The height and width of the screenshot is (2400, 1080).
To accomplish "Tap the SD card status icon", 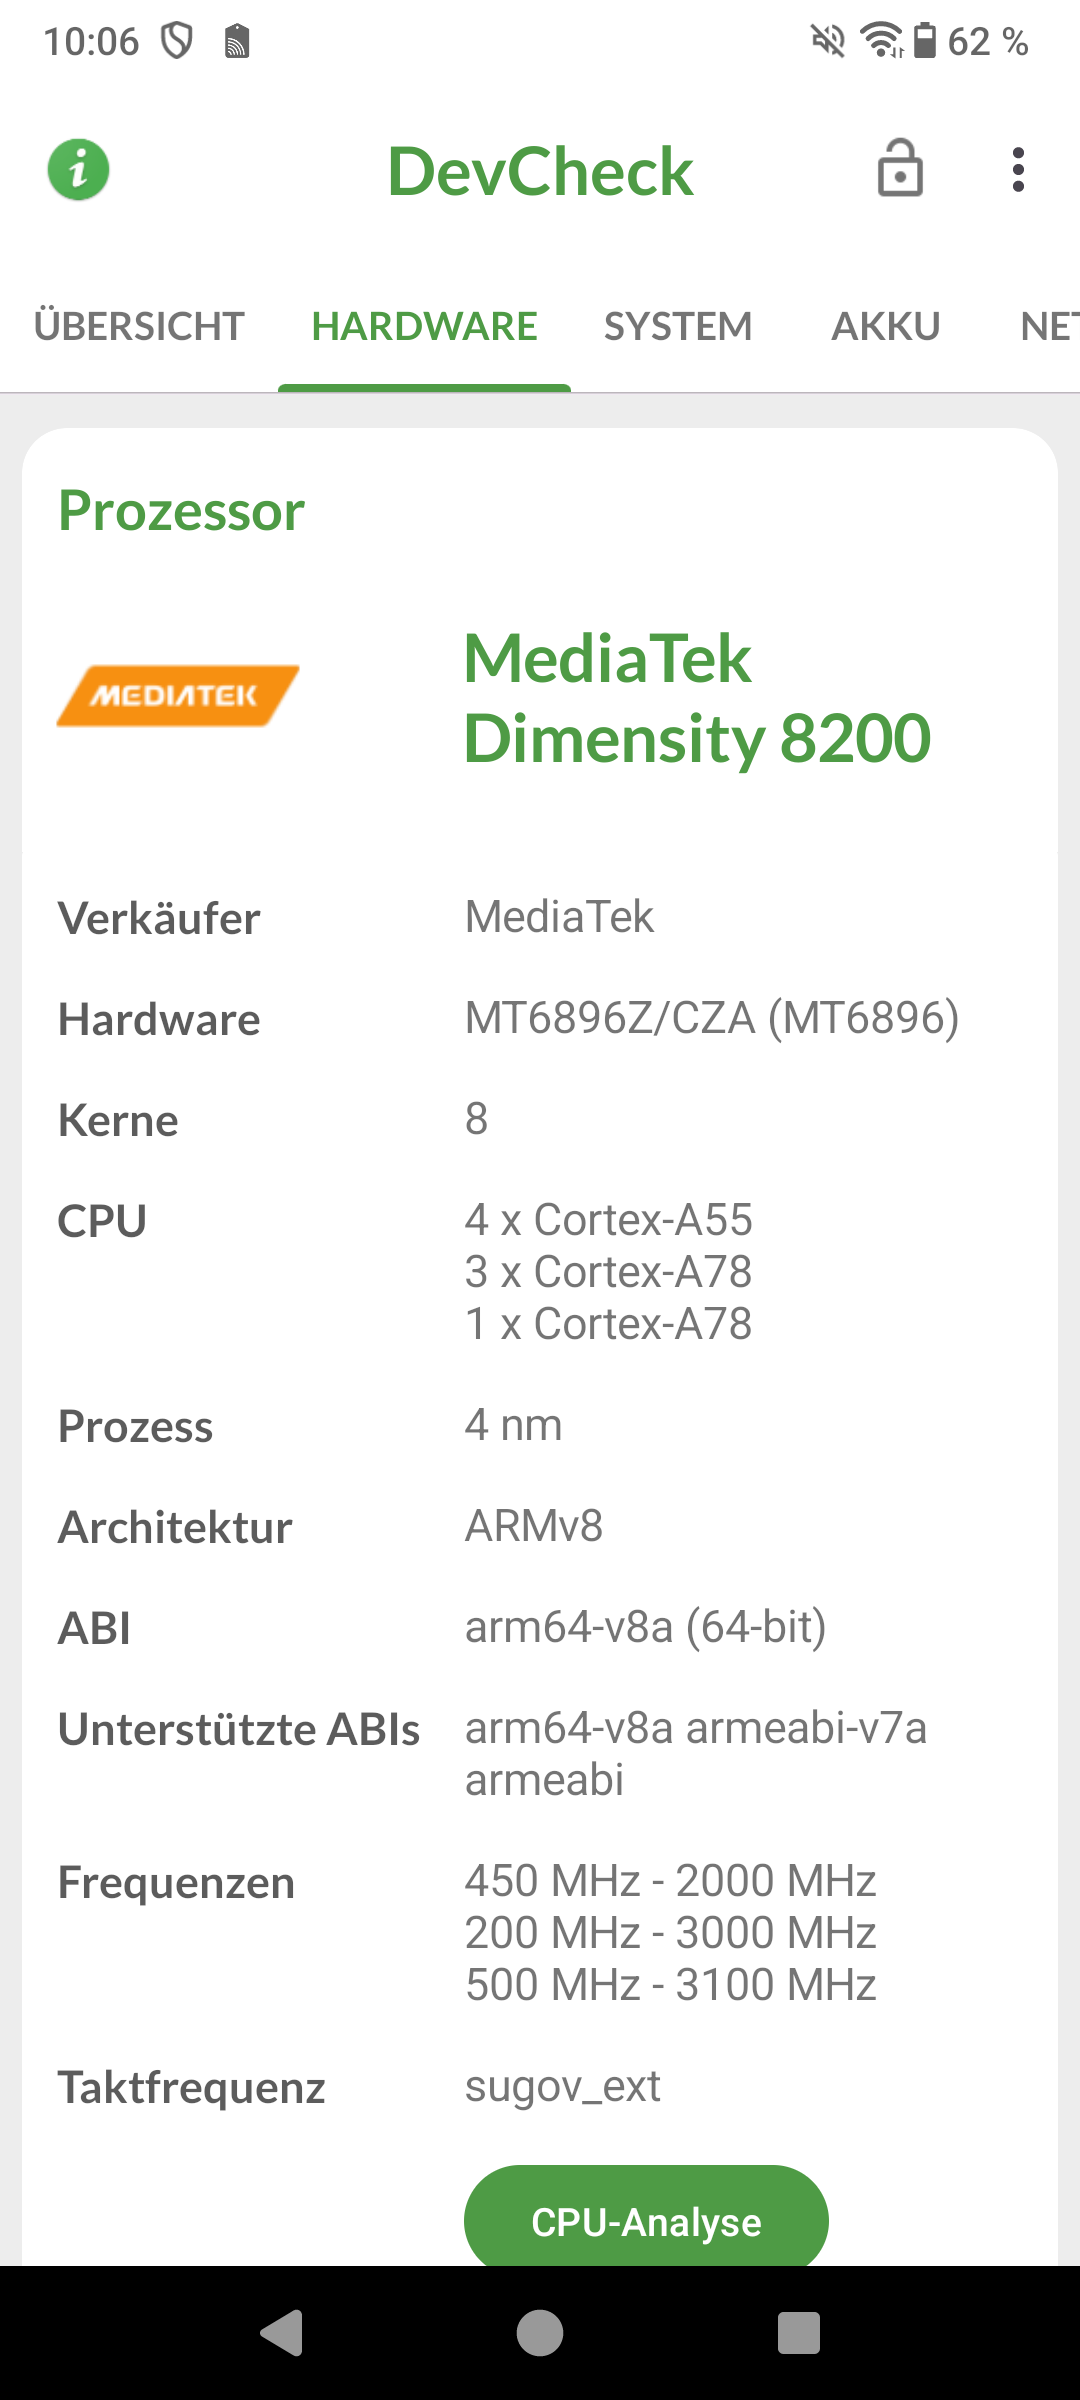I will click(237, 42).
